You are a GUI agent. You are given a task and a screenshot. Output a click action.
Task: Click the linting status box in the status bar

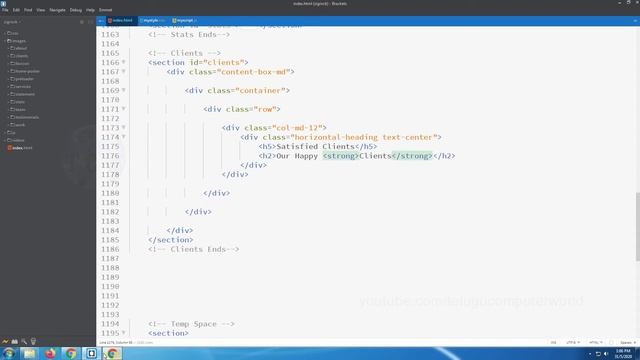pyautogui.click(x=611, y=342)
